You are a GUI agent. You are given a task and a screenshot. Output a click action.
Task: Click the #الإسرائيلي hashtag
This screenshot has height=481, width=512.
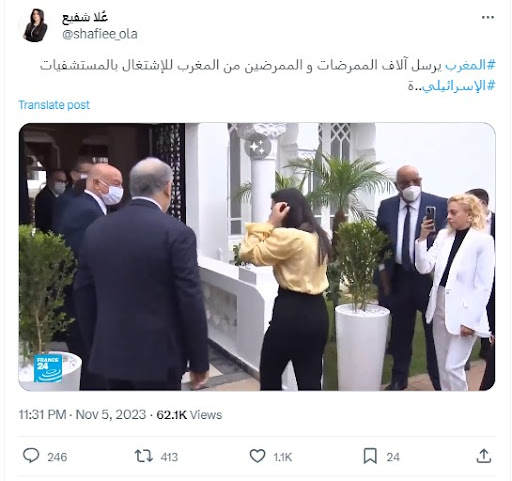pos(459,86)
